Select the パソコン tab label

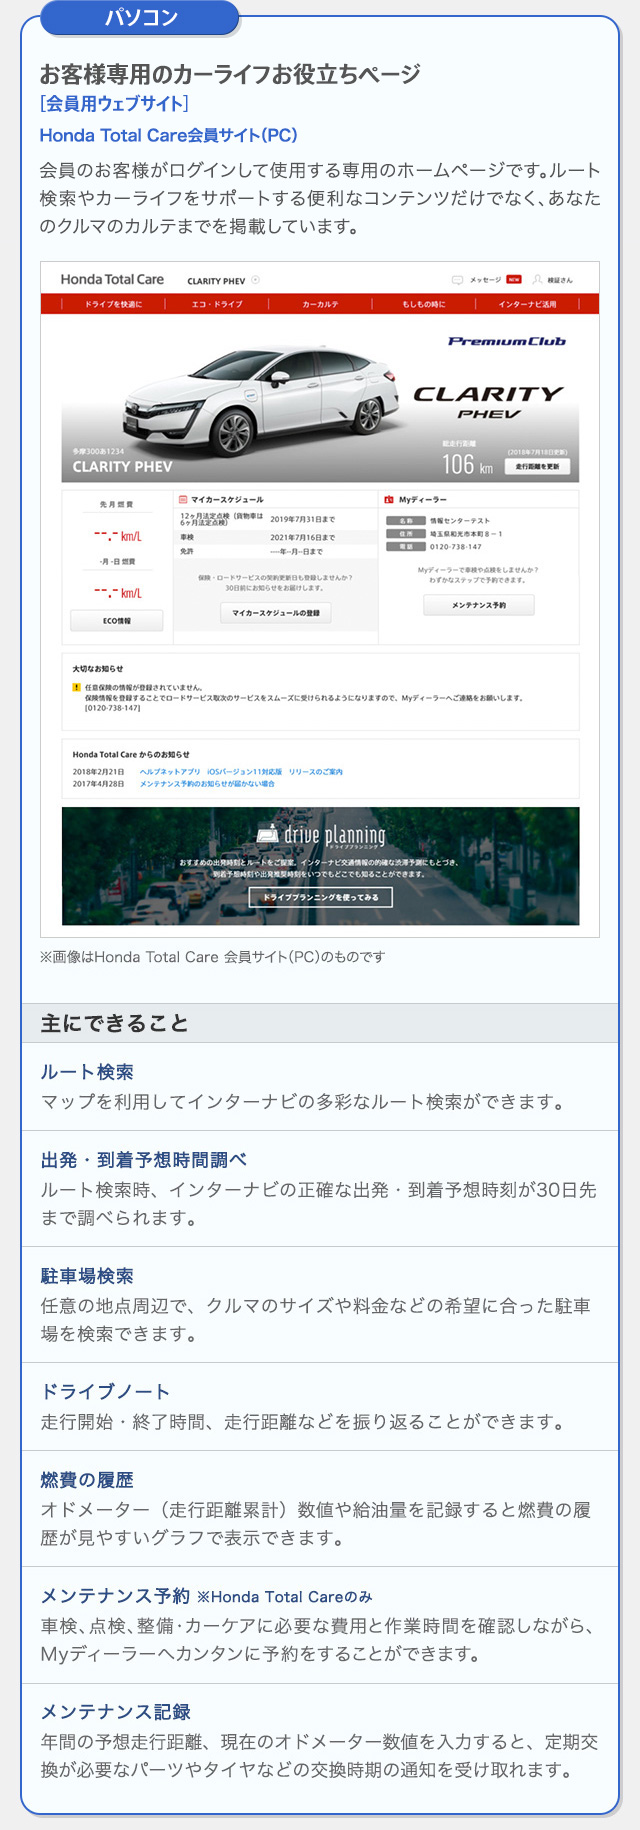pyautogui.click(x=141, y=18)
